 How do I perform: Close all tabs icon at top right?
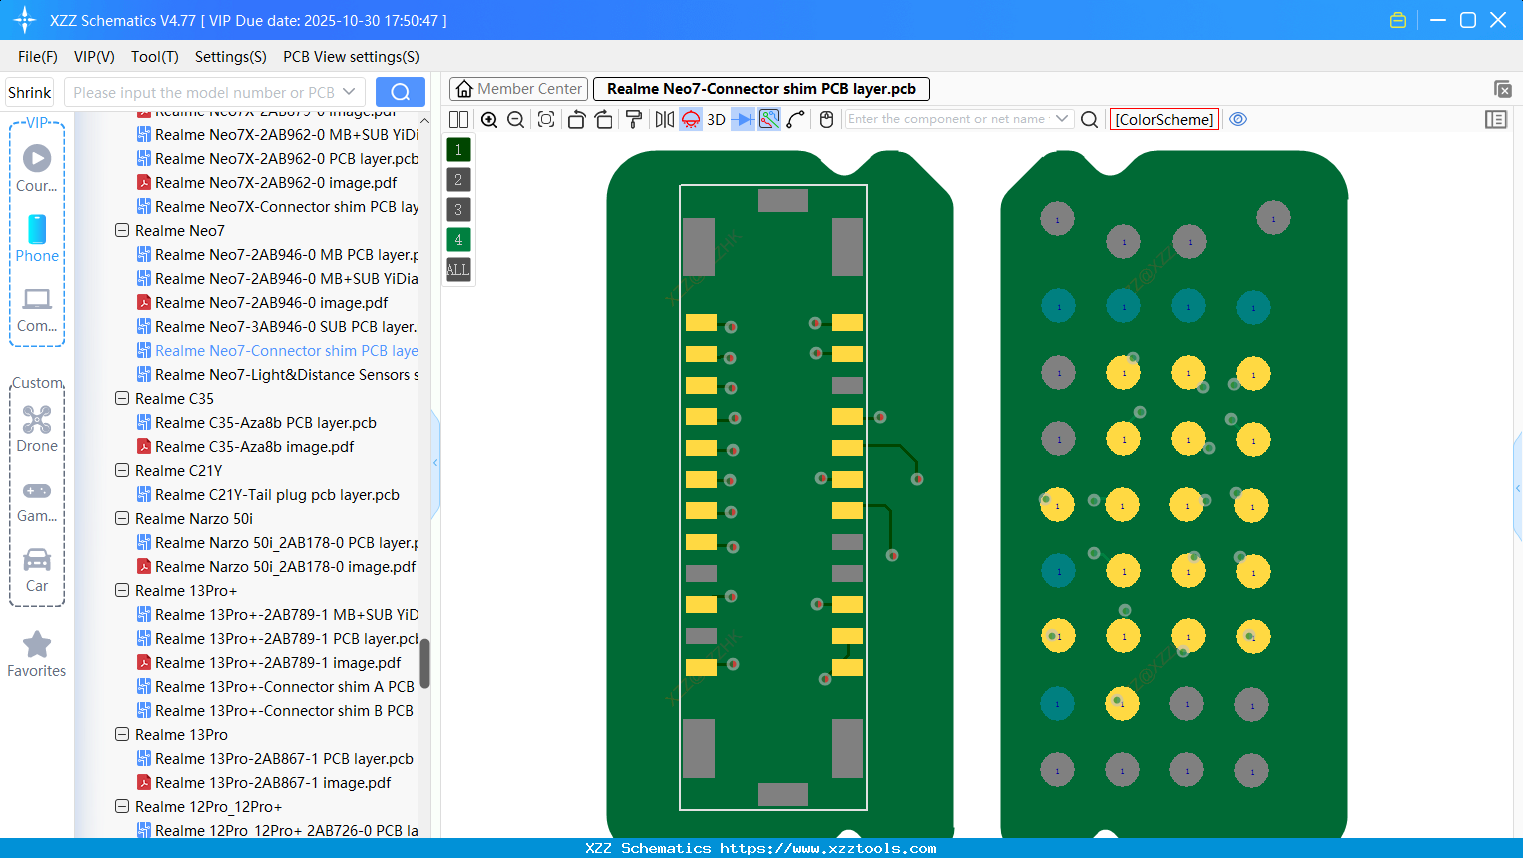1502,89
